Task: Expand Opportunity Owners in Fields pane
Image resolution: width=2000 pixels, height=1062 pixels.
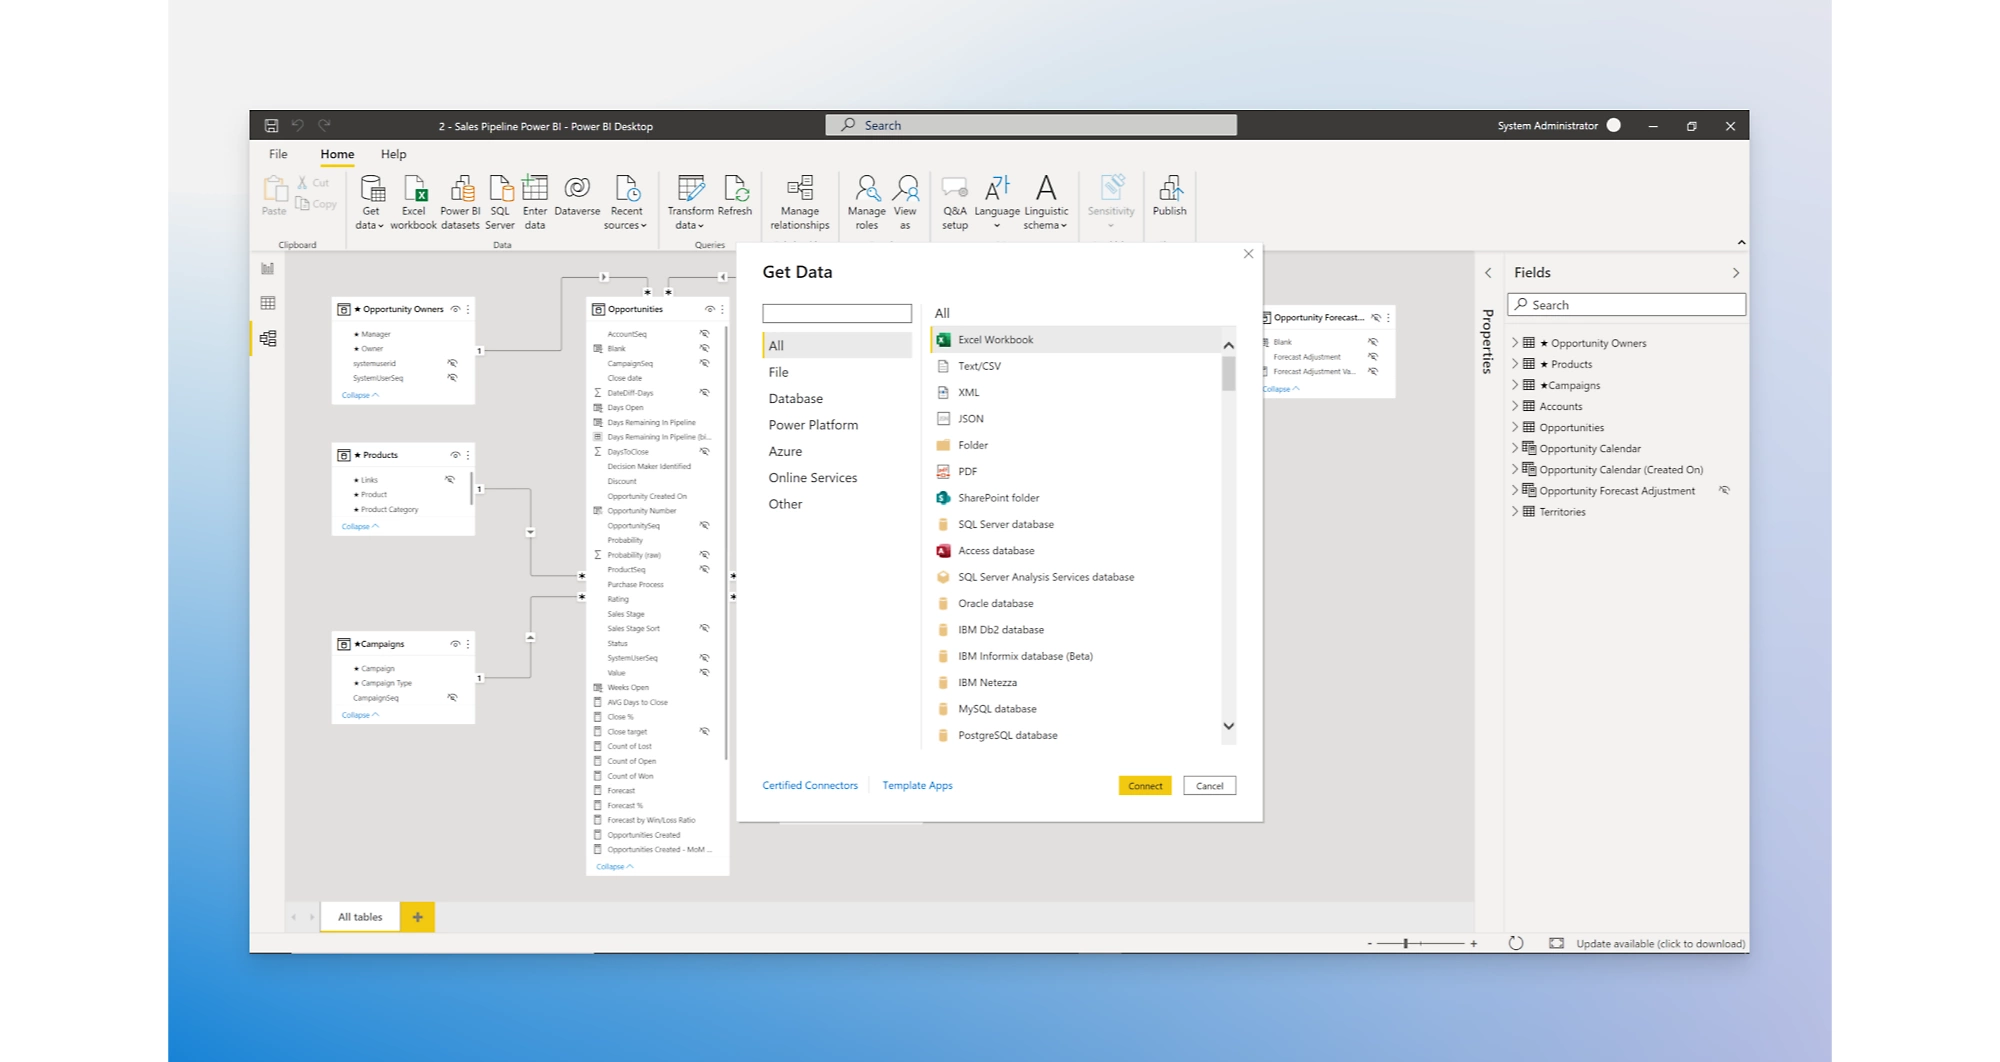Action: [x=1515, y=343]
